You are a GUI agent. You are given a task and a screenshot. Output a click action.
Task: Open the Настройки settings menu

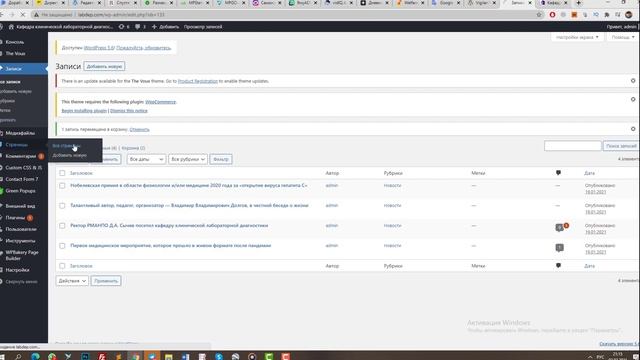(x=17, y=270)
